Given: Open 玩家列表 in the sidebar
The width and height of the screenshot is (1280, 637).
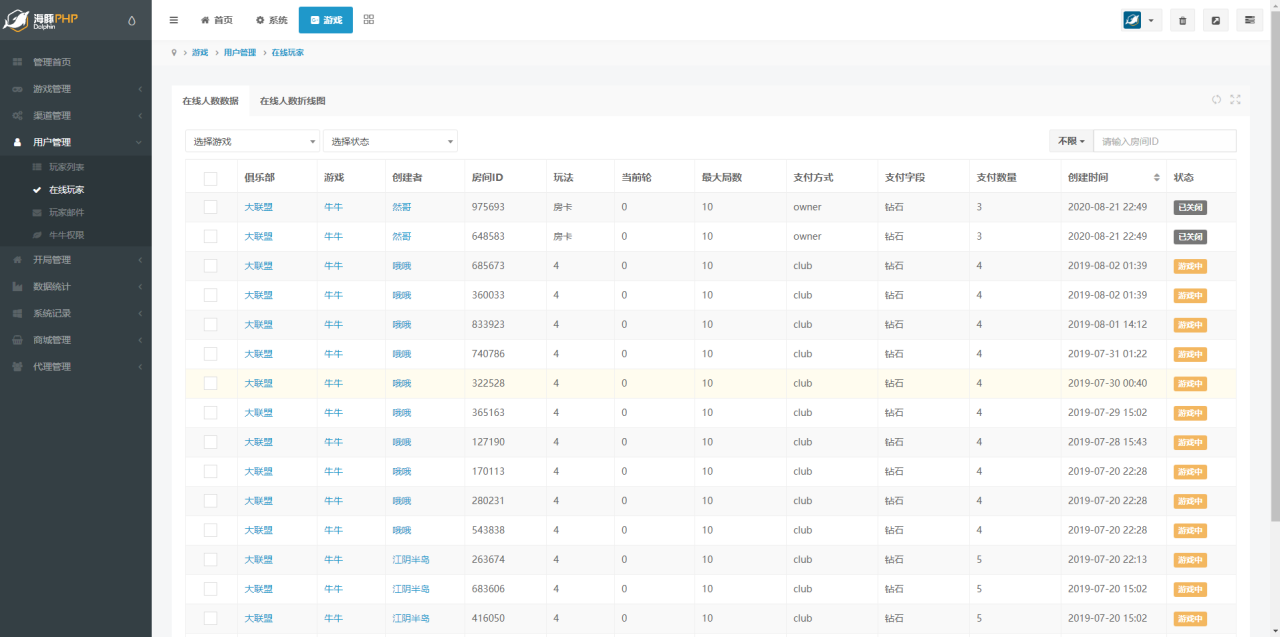Looking at the screenshot, I should point(67,167).
